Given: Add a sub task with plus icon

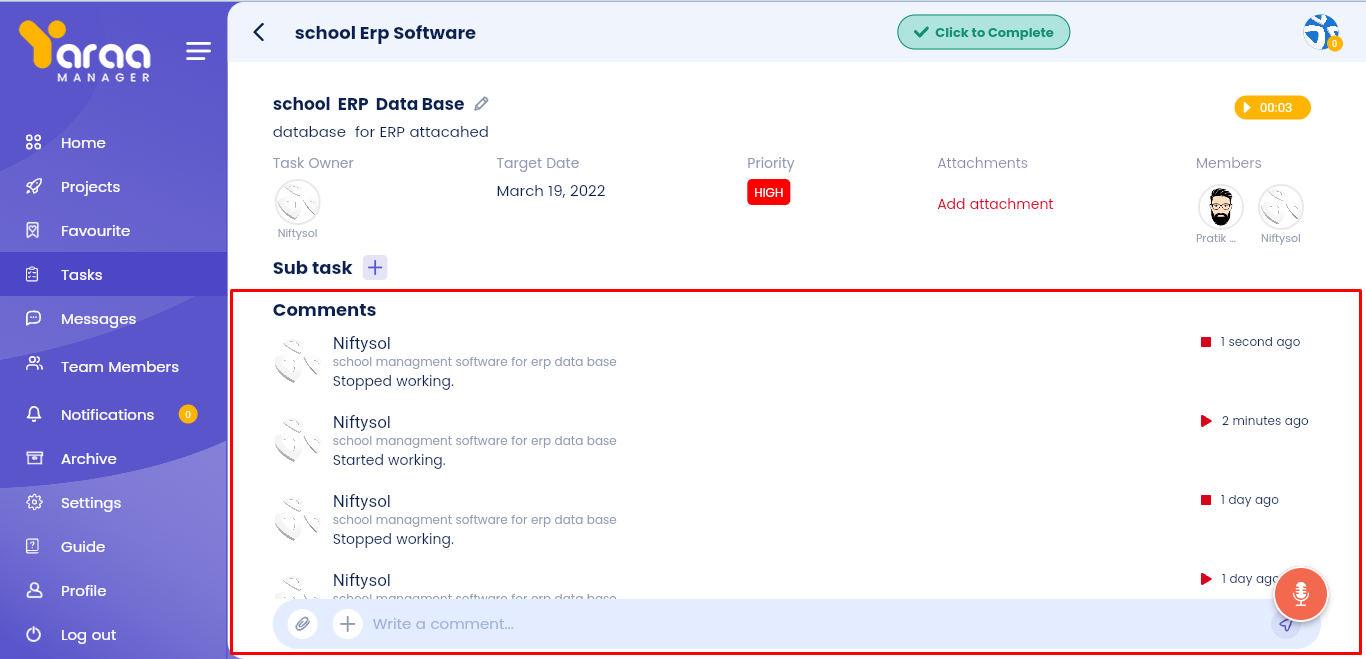Looking at the screenshot, I should point(375,267).
